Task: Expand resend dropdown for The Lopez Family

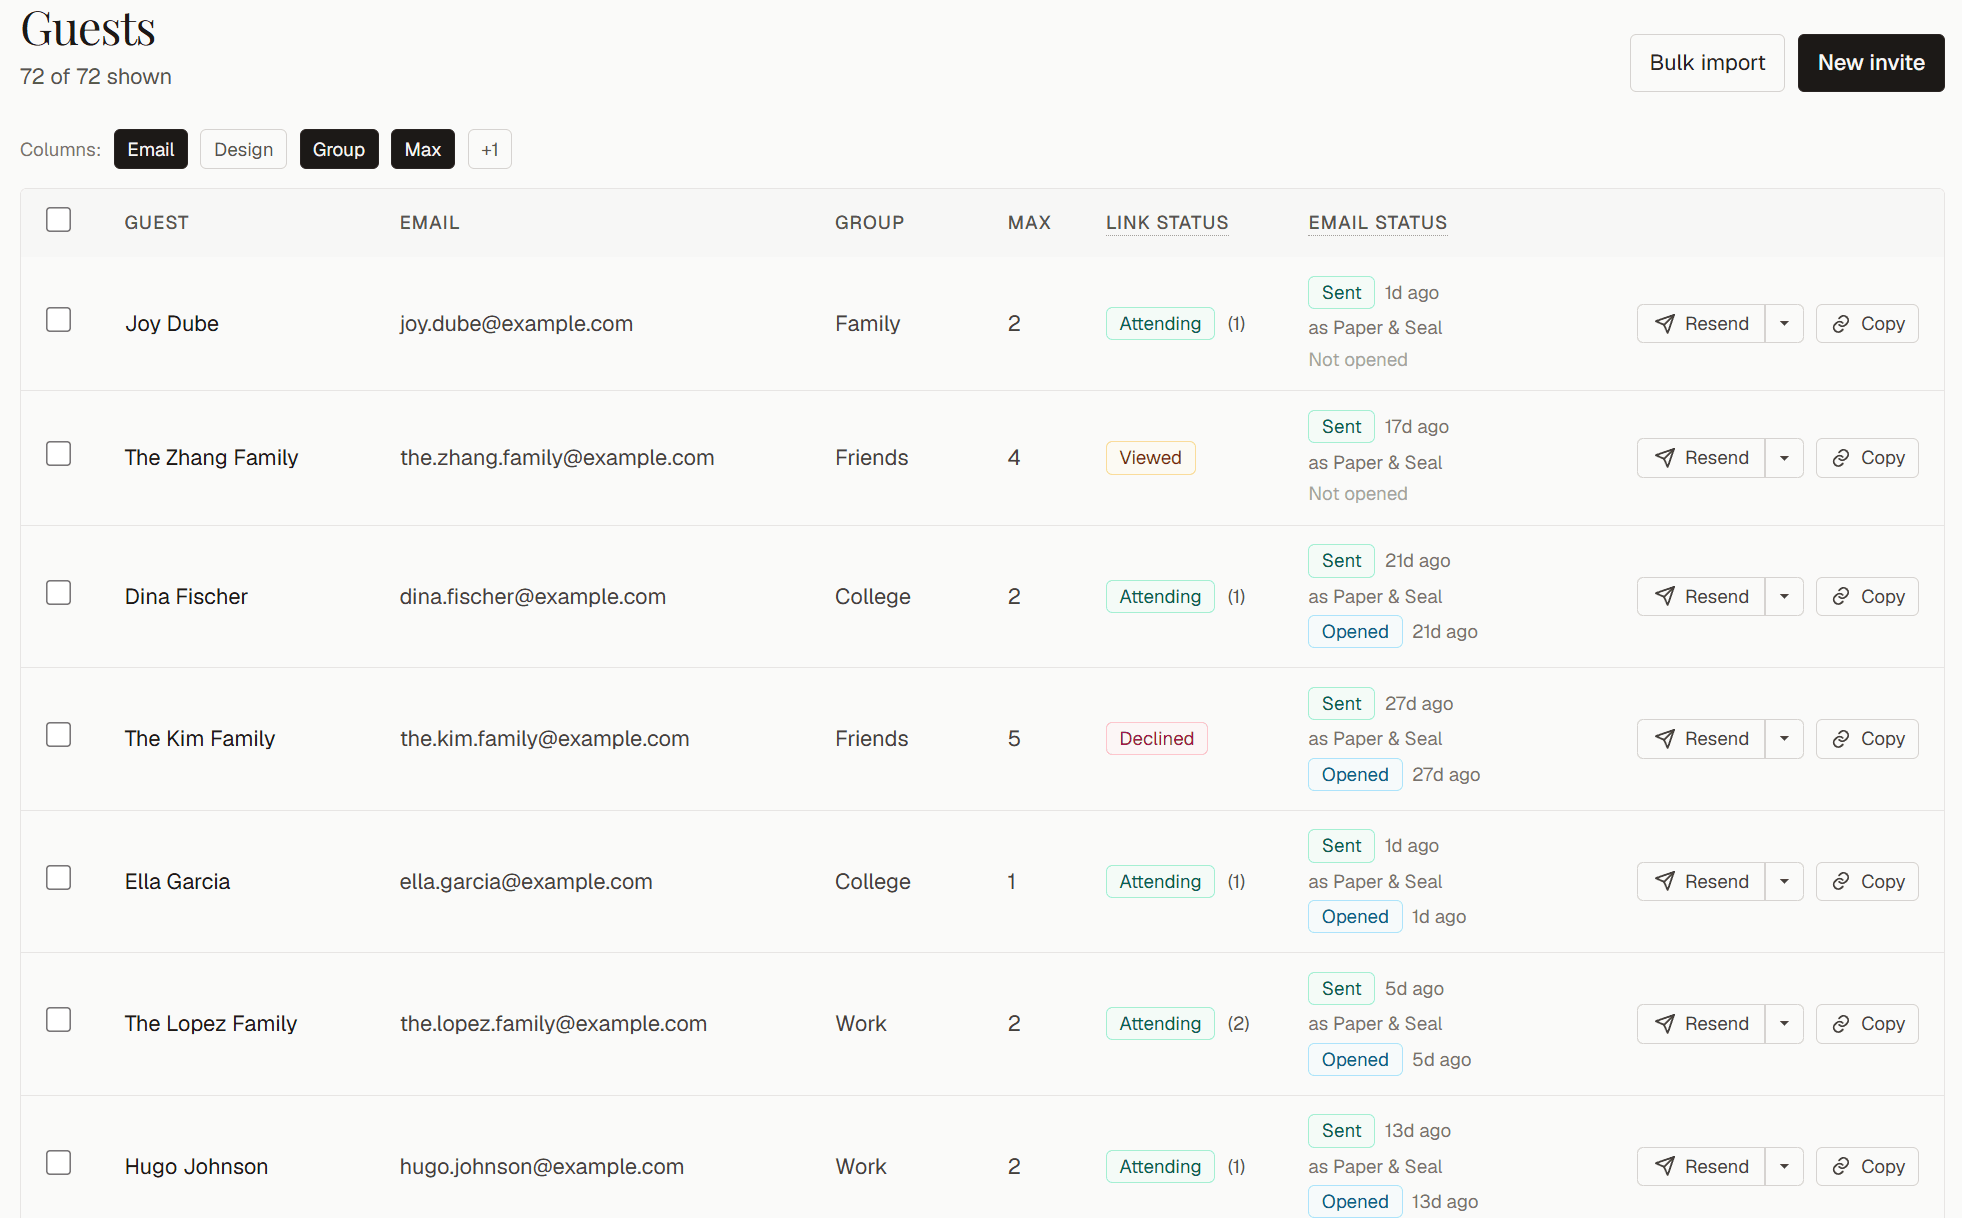Action: [x=1784, y=1024]
